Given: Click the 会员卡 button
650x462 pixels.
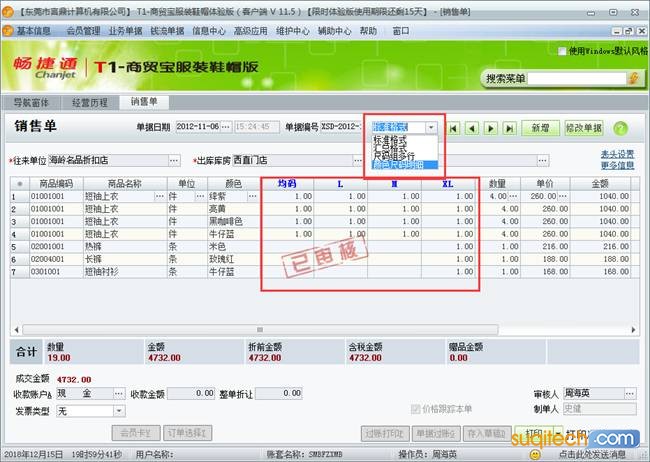Looking at the screenshot, I should click(136, 433).
